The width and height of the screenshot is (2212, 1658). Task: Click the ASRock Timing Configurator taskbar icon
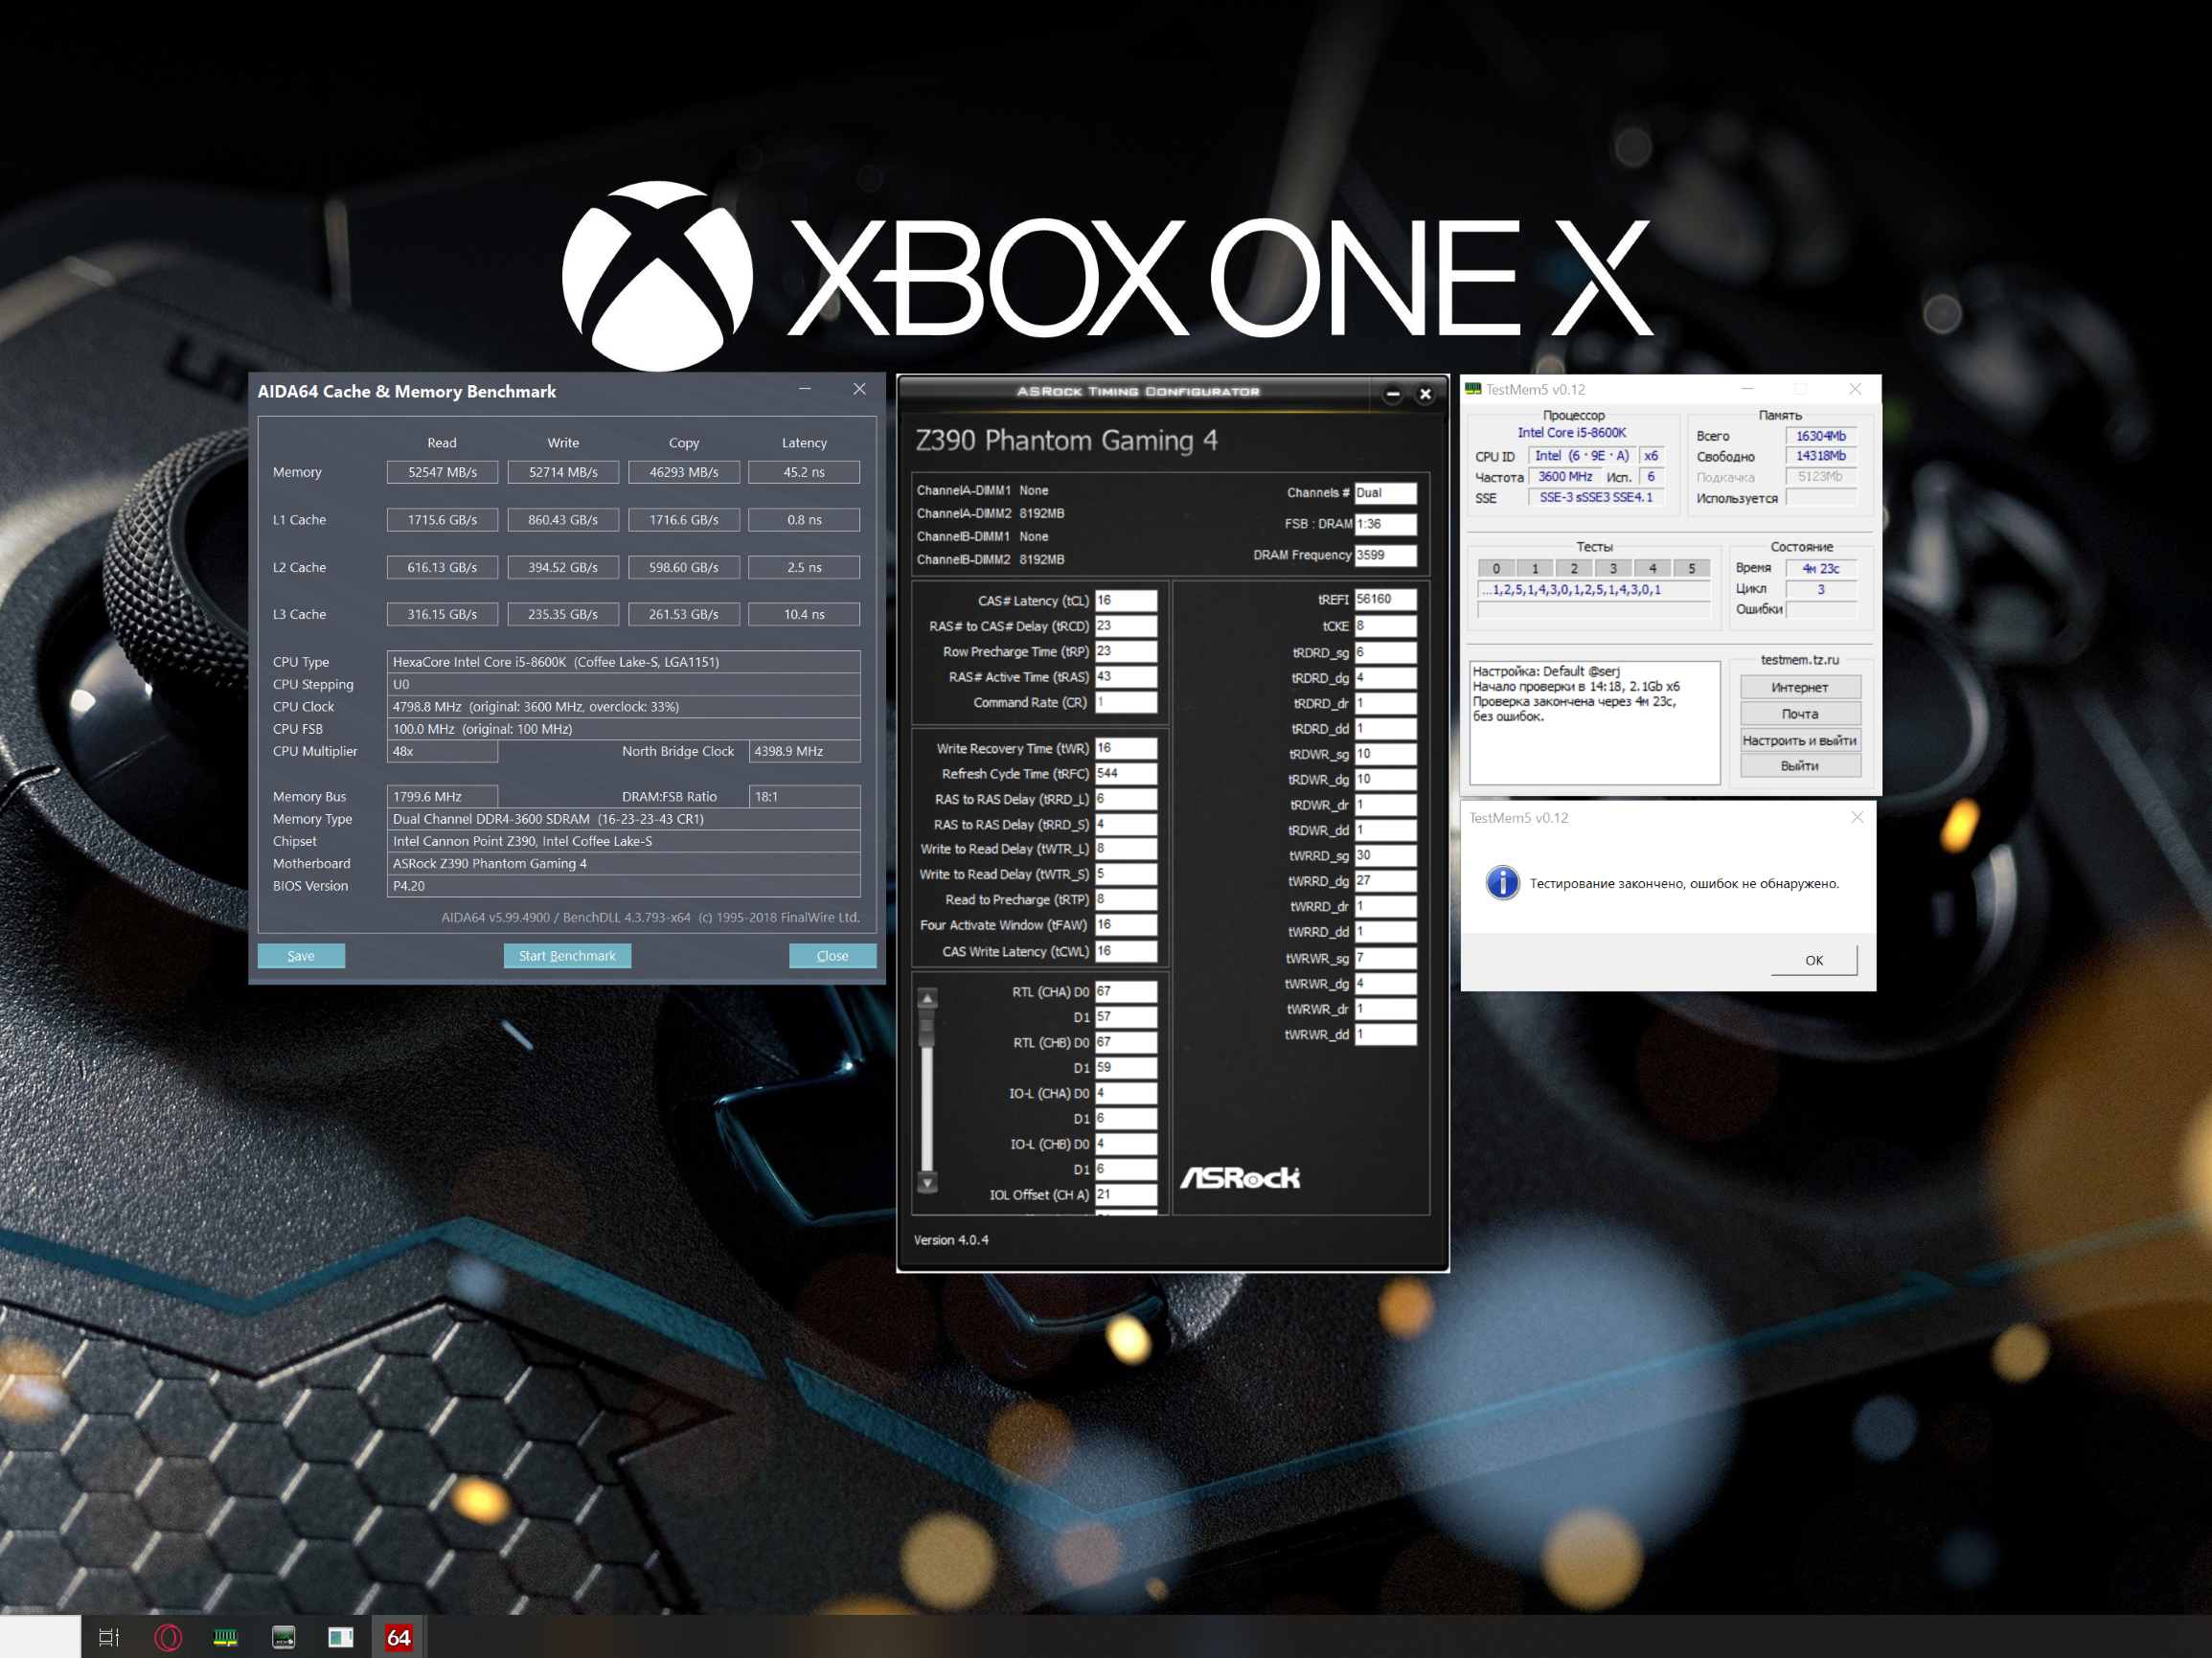(x=284, y=1637)
